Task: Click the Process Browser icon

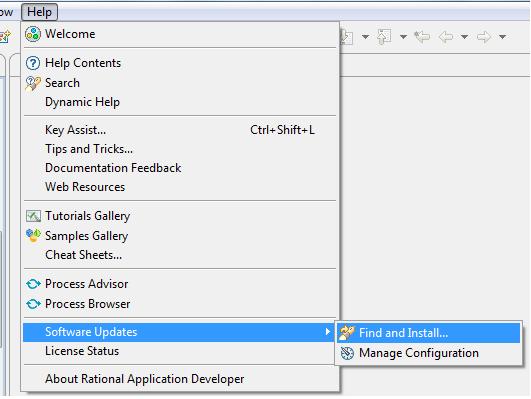Action: (33, 304)
